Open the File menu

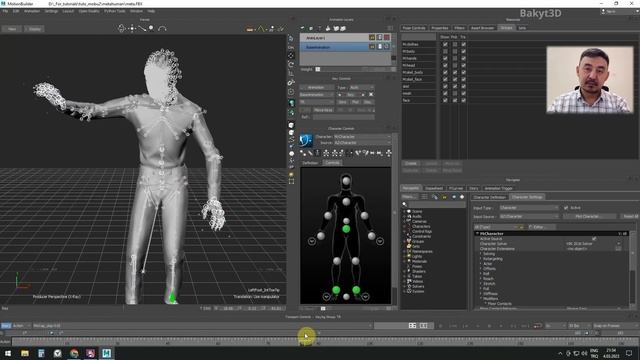pos(5,11)
